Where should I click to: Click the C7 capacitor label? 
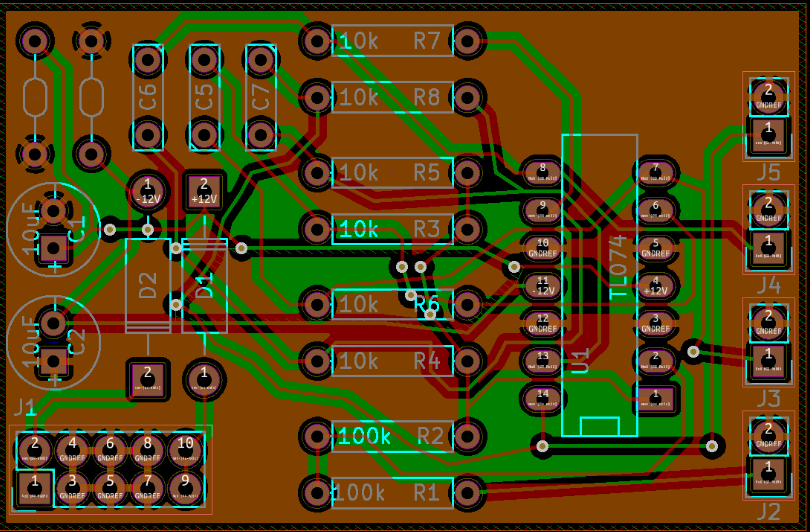click(261, 97)
